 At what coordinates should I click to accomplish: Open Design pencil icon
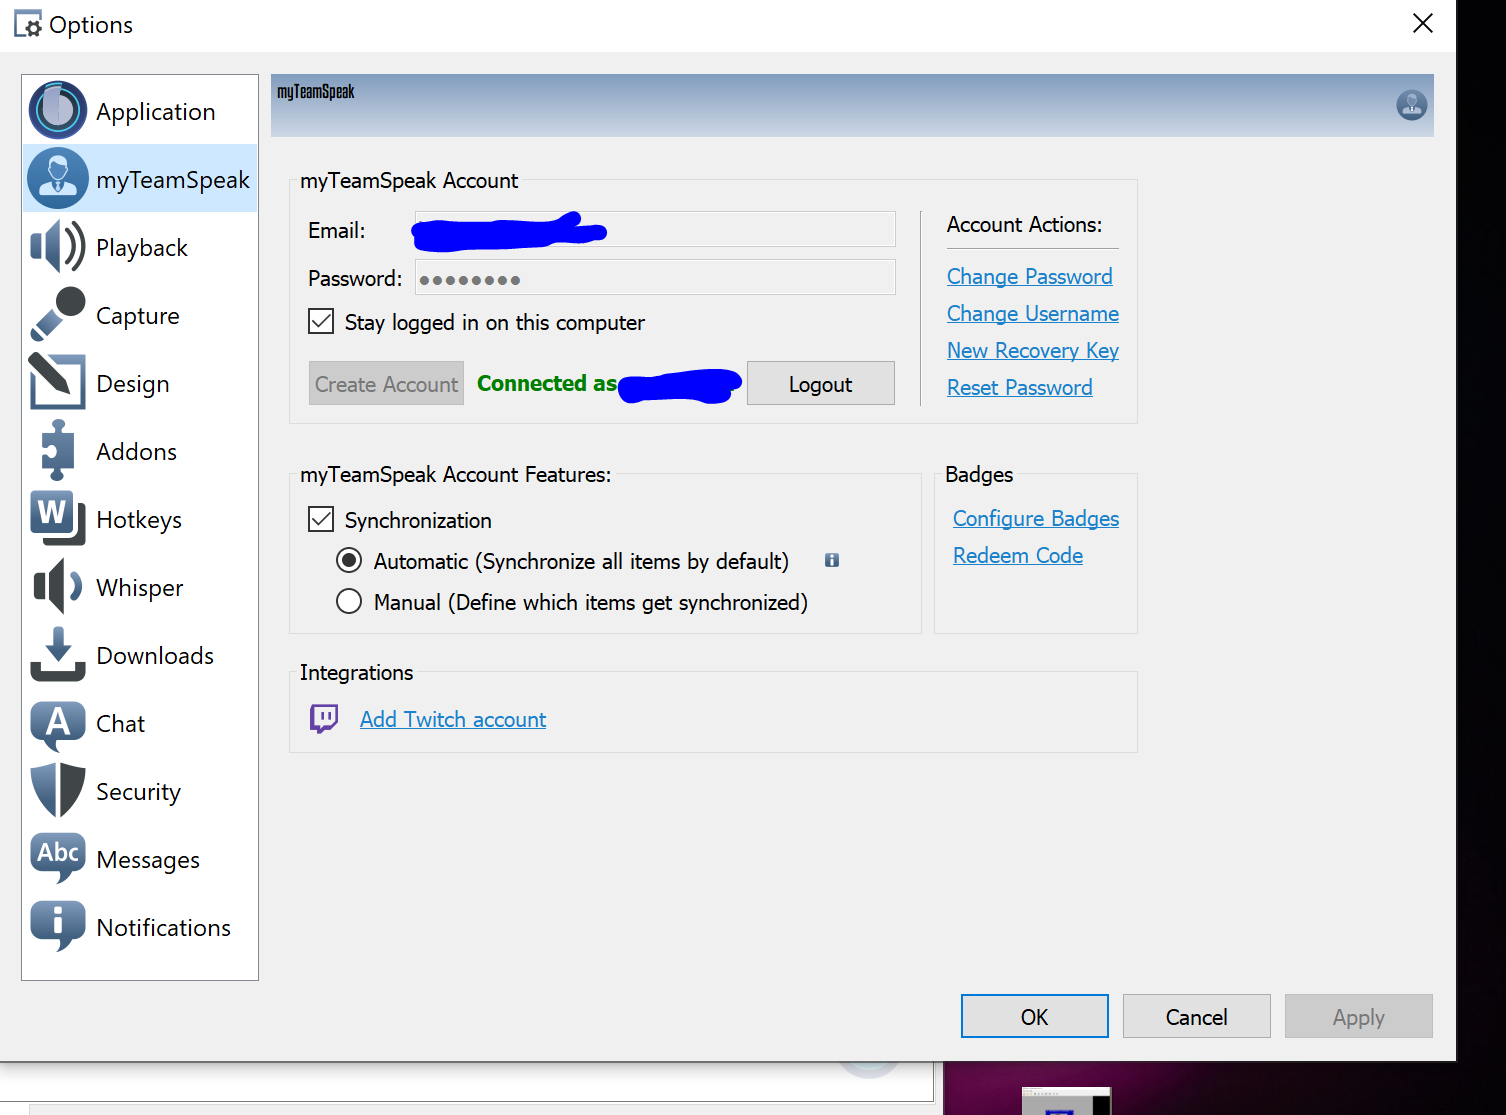click(58, 383)
